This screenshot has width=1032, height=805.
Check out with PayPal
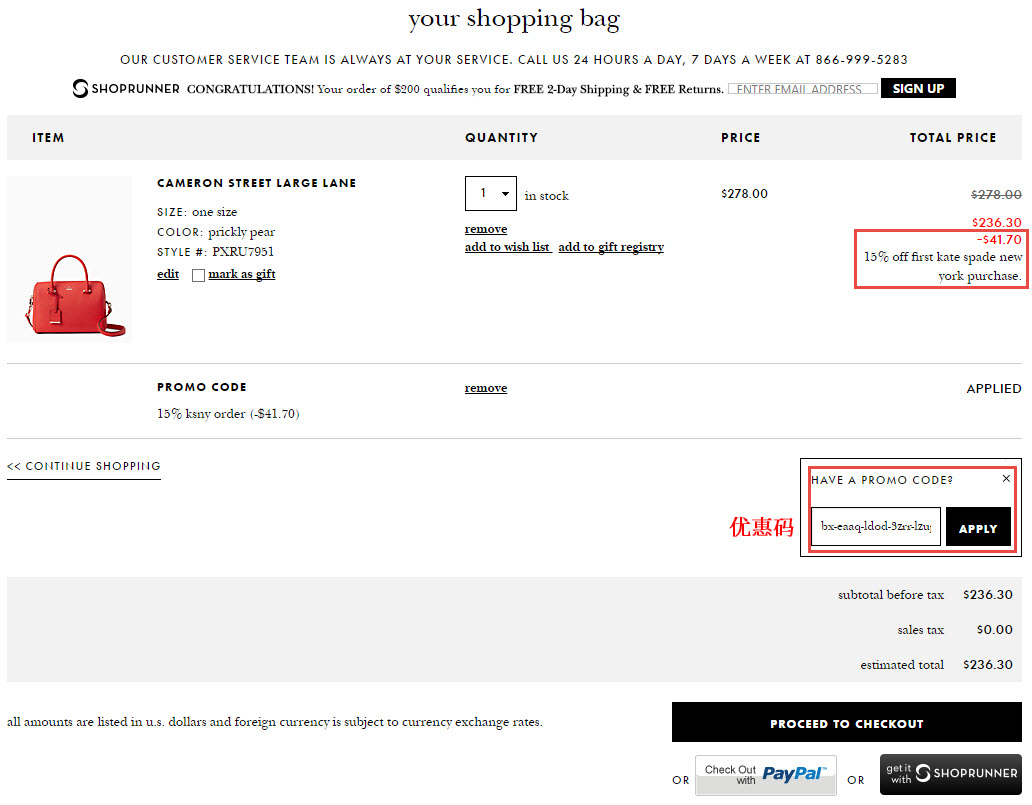point(766,775)
